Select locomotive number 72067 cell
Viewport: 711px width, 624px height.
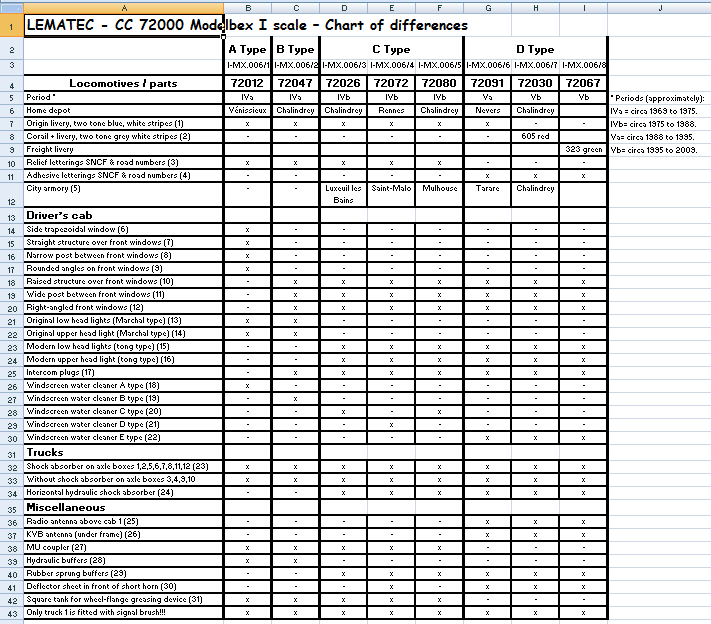point(583,83)
